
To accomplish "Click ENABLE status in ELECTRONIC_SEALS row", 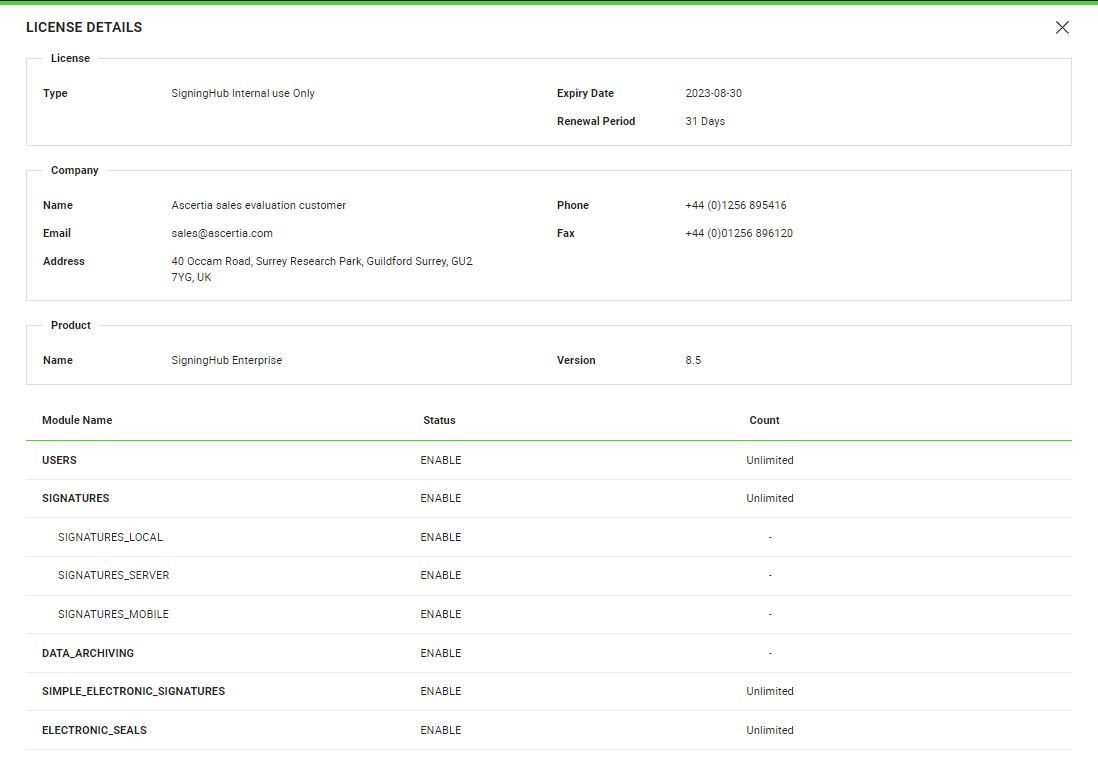I will click(440, 730).
